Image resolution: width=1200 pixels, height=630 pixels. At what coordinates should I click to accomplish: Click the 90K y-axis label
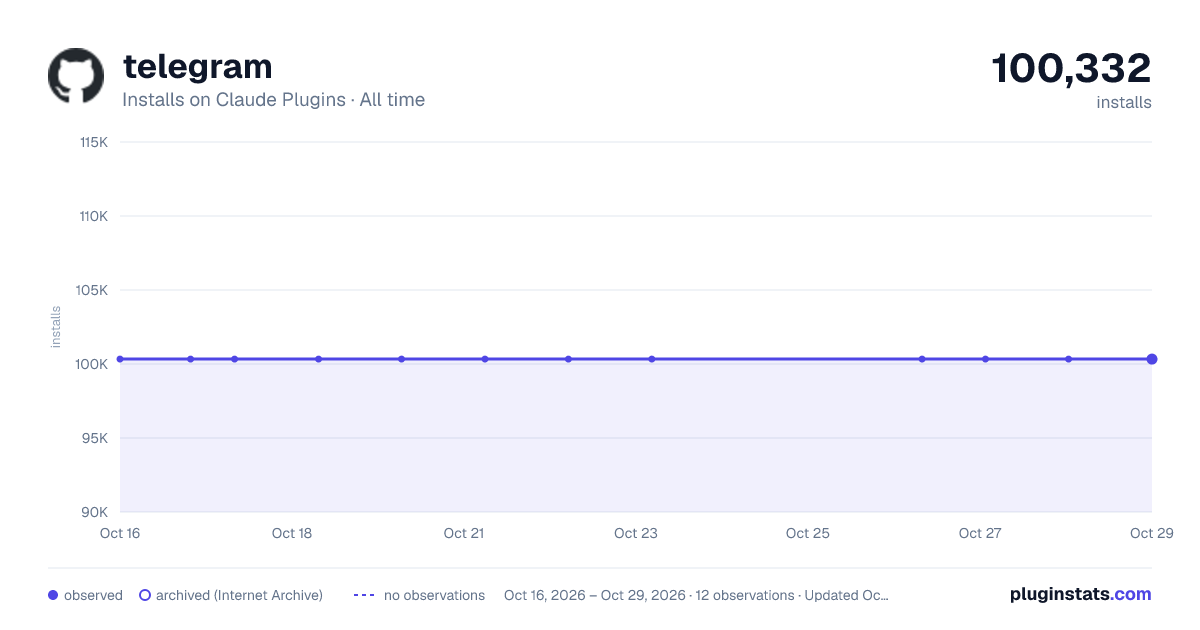click(x=95, y=512)
